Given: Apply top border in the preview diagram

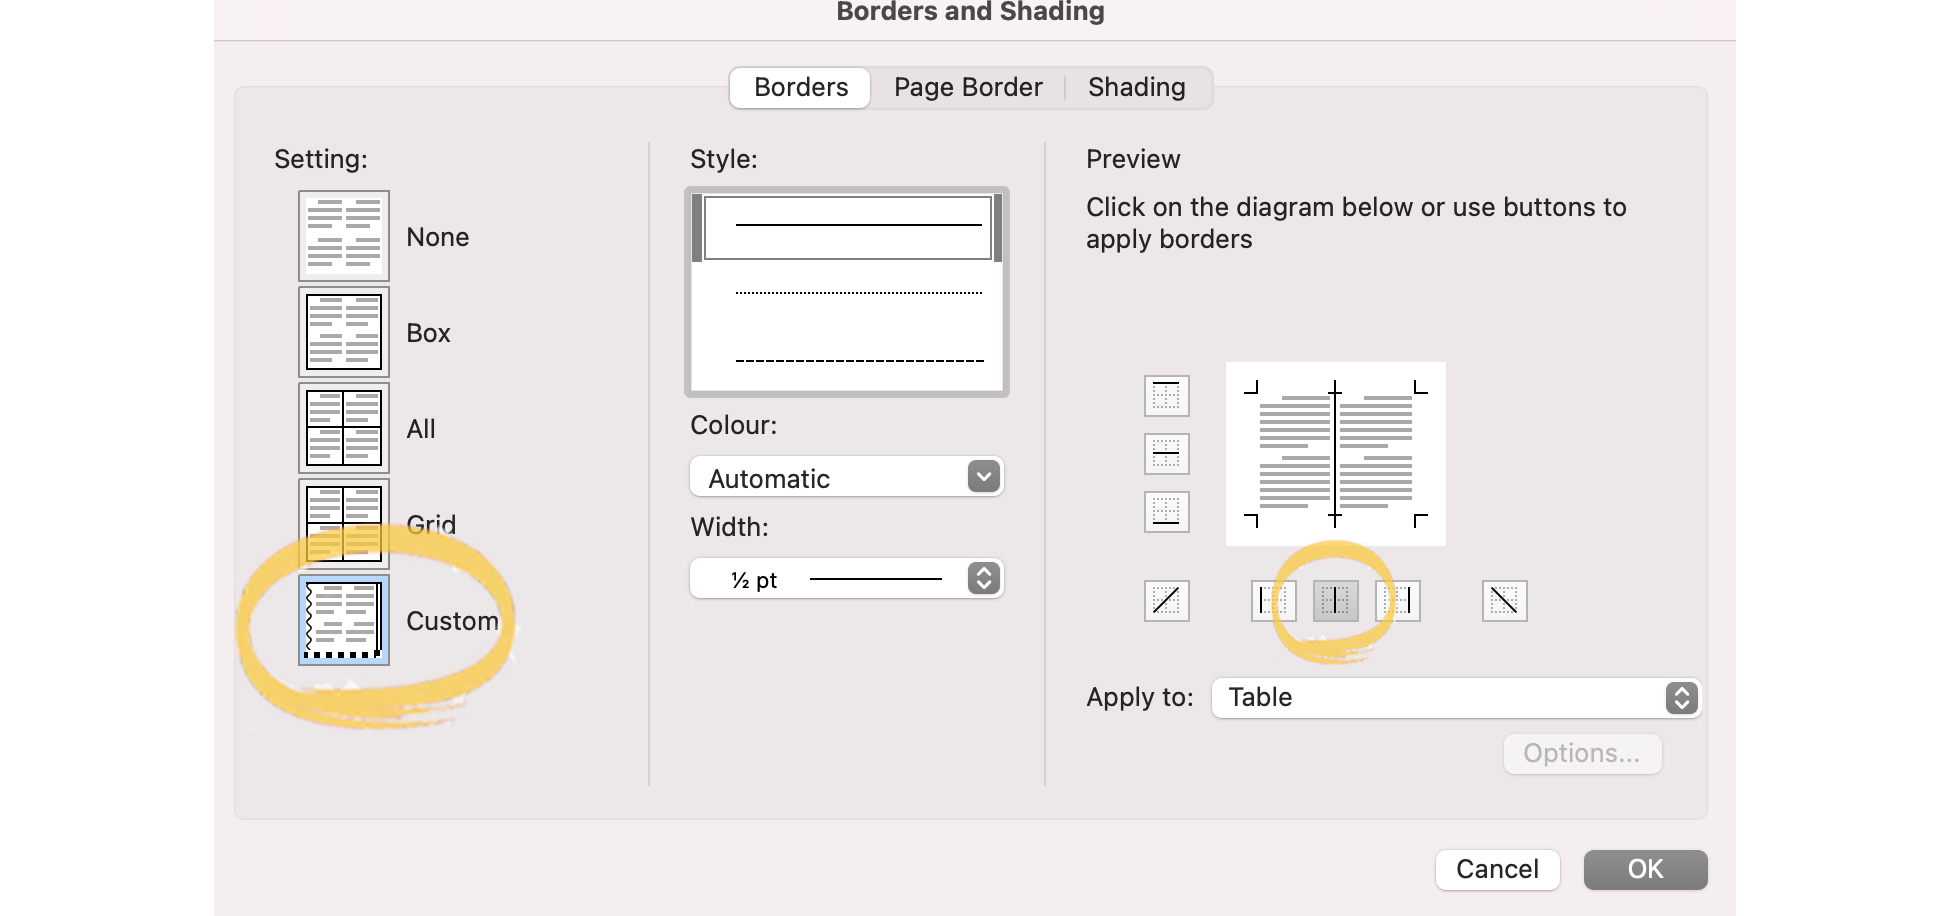Looking at the screenshot, I should pos(1167,396).
